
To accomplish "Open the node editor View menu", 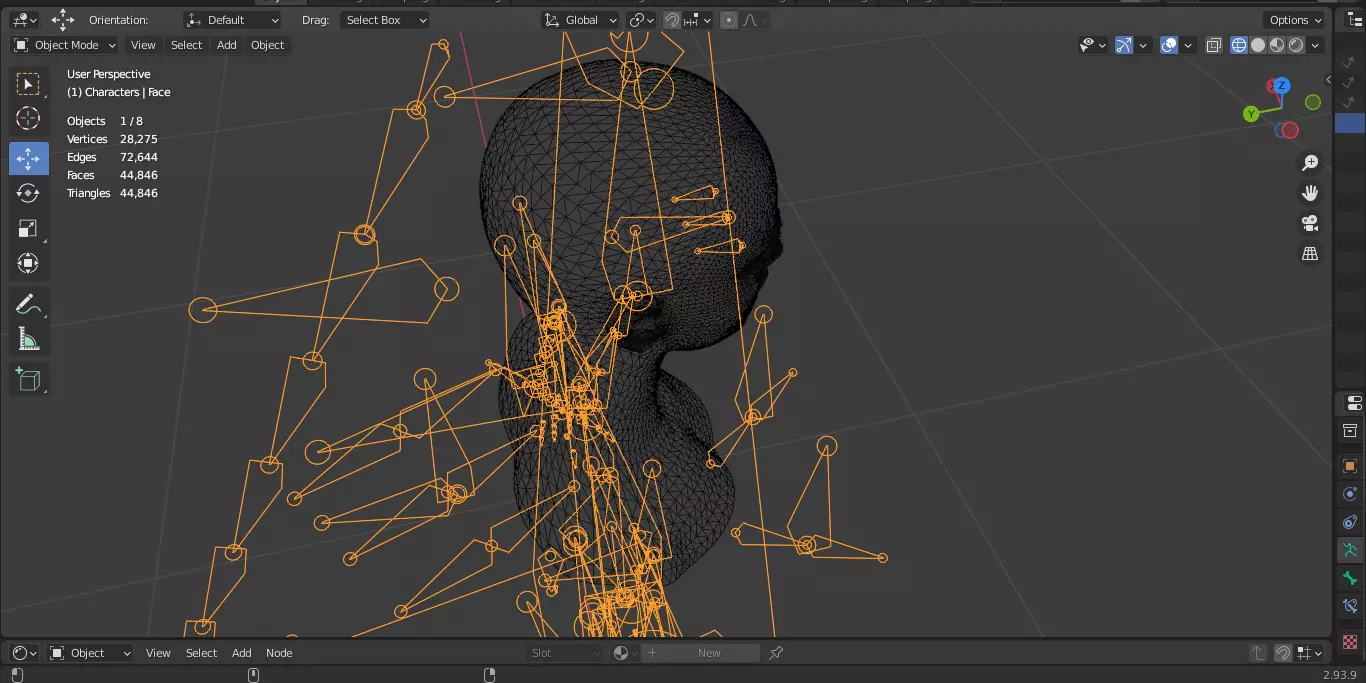I will (159, 653).
